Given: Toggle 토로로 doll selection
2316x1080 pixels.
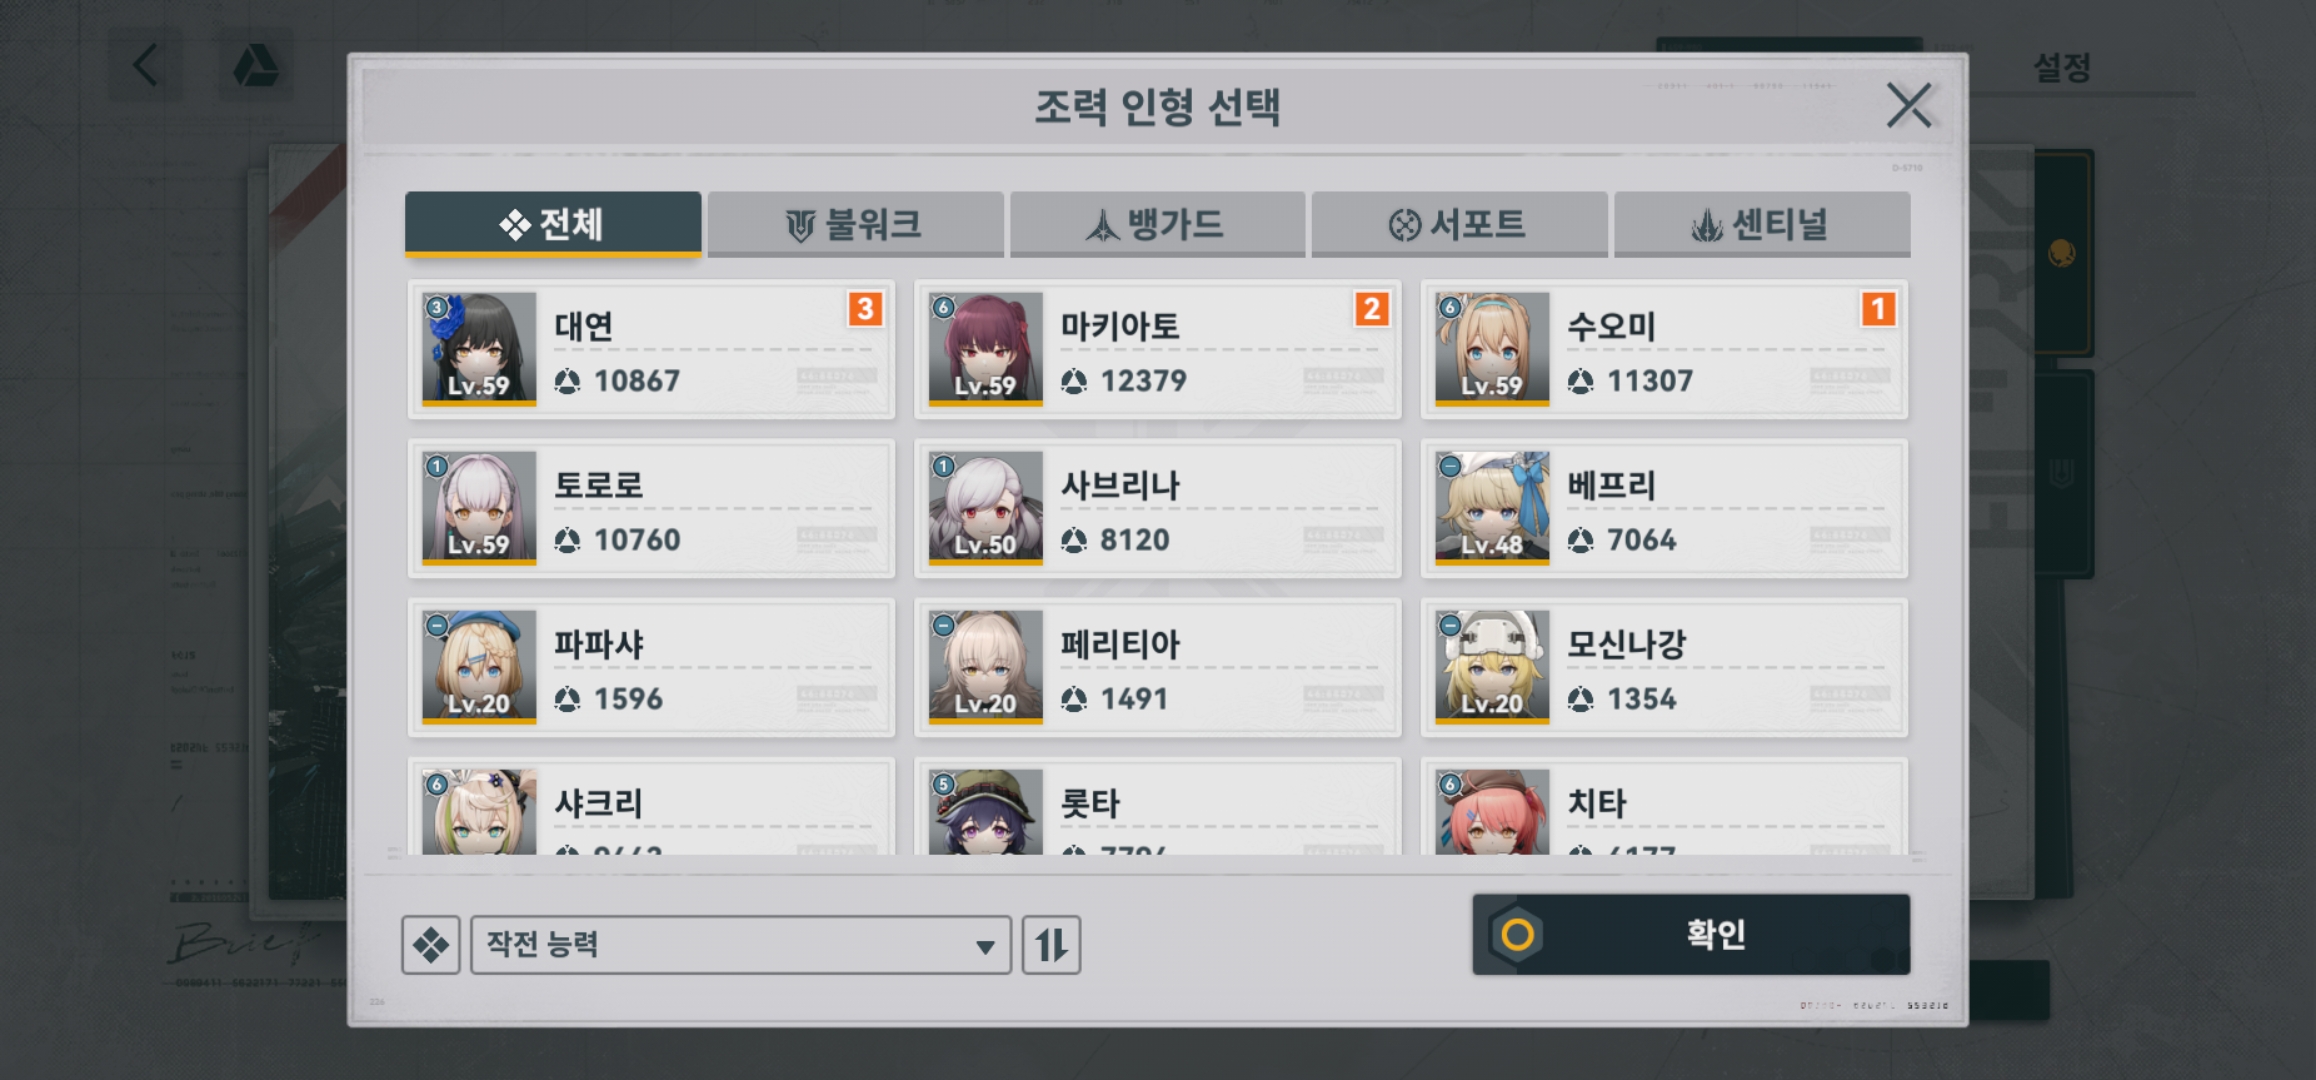Looking at the screenshot, I should point(651,508).
